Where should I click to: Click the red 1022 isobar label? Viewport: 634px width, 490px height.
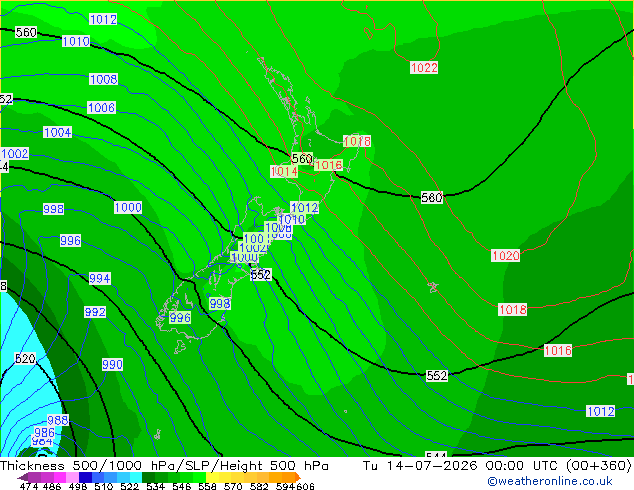[424, 68]
